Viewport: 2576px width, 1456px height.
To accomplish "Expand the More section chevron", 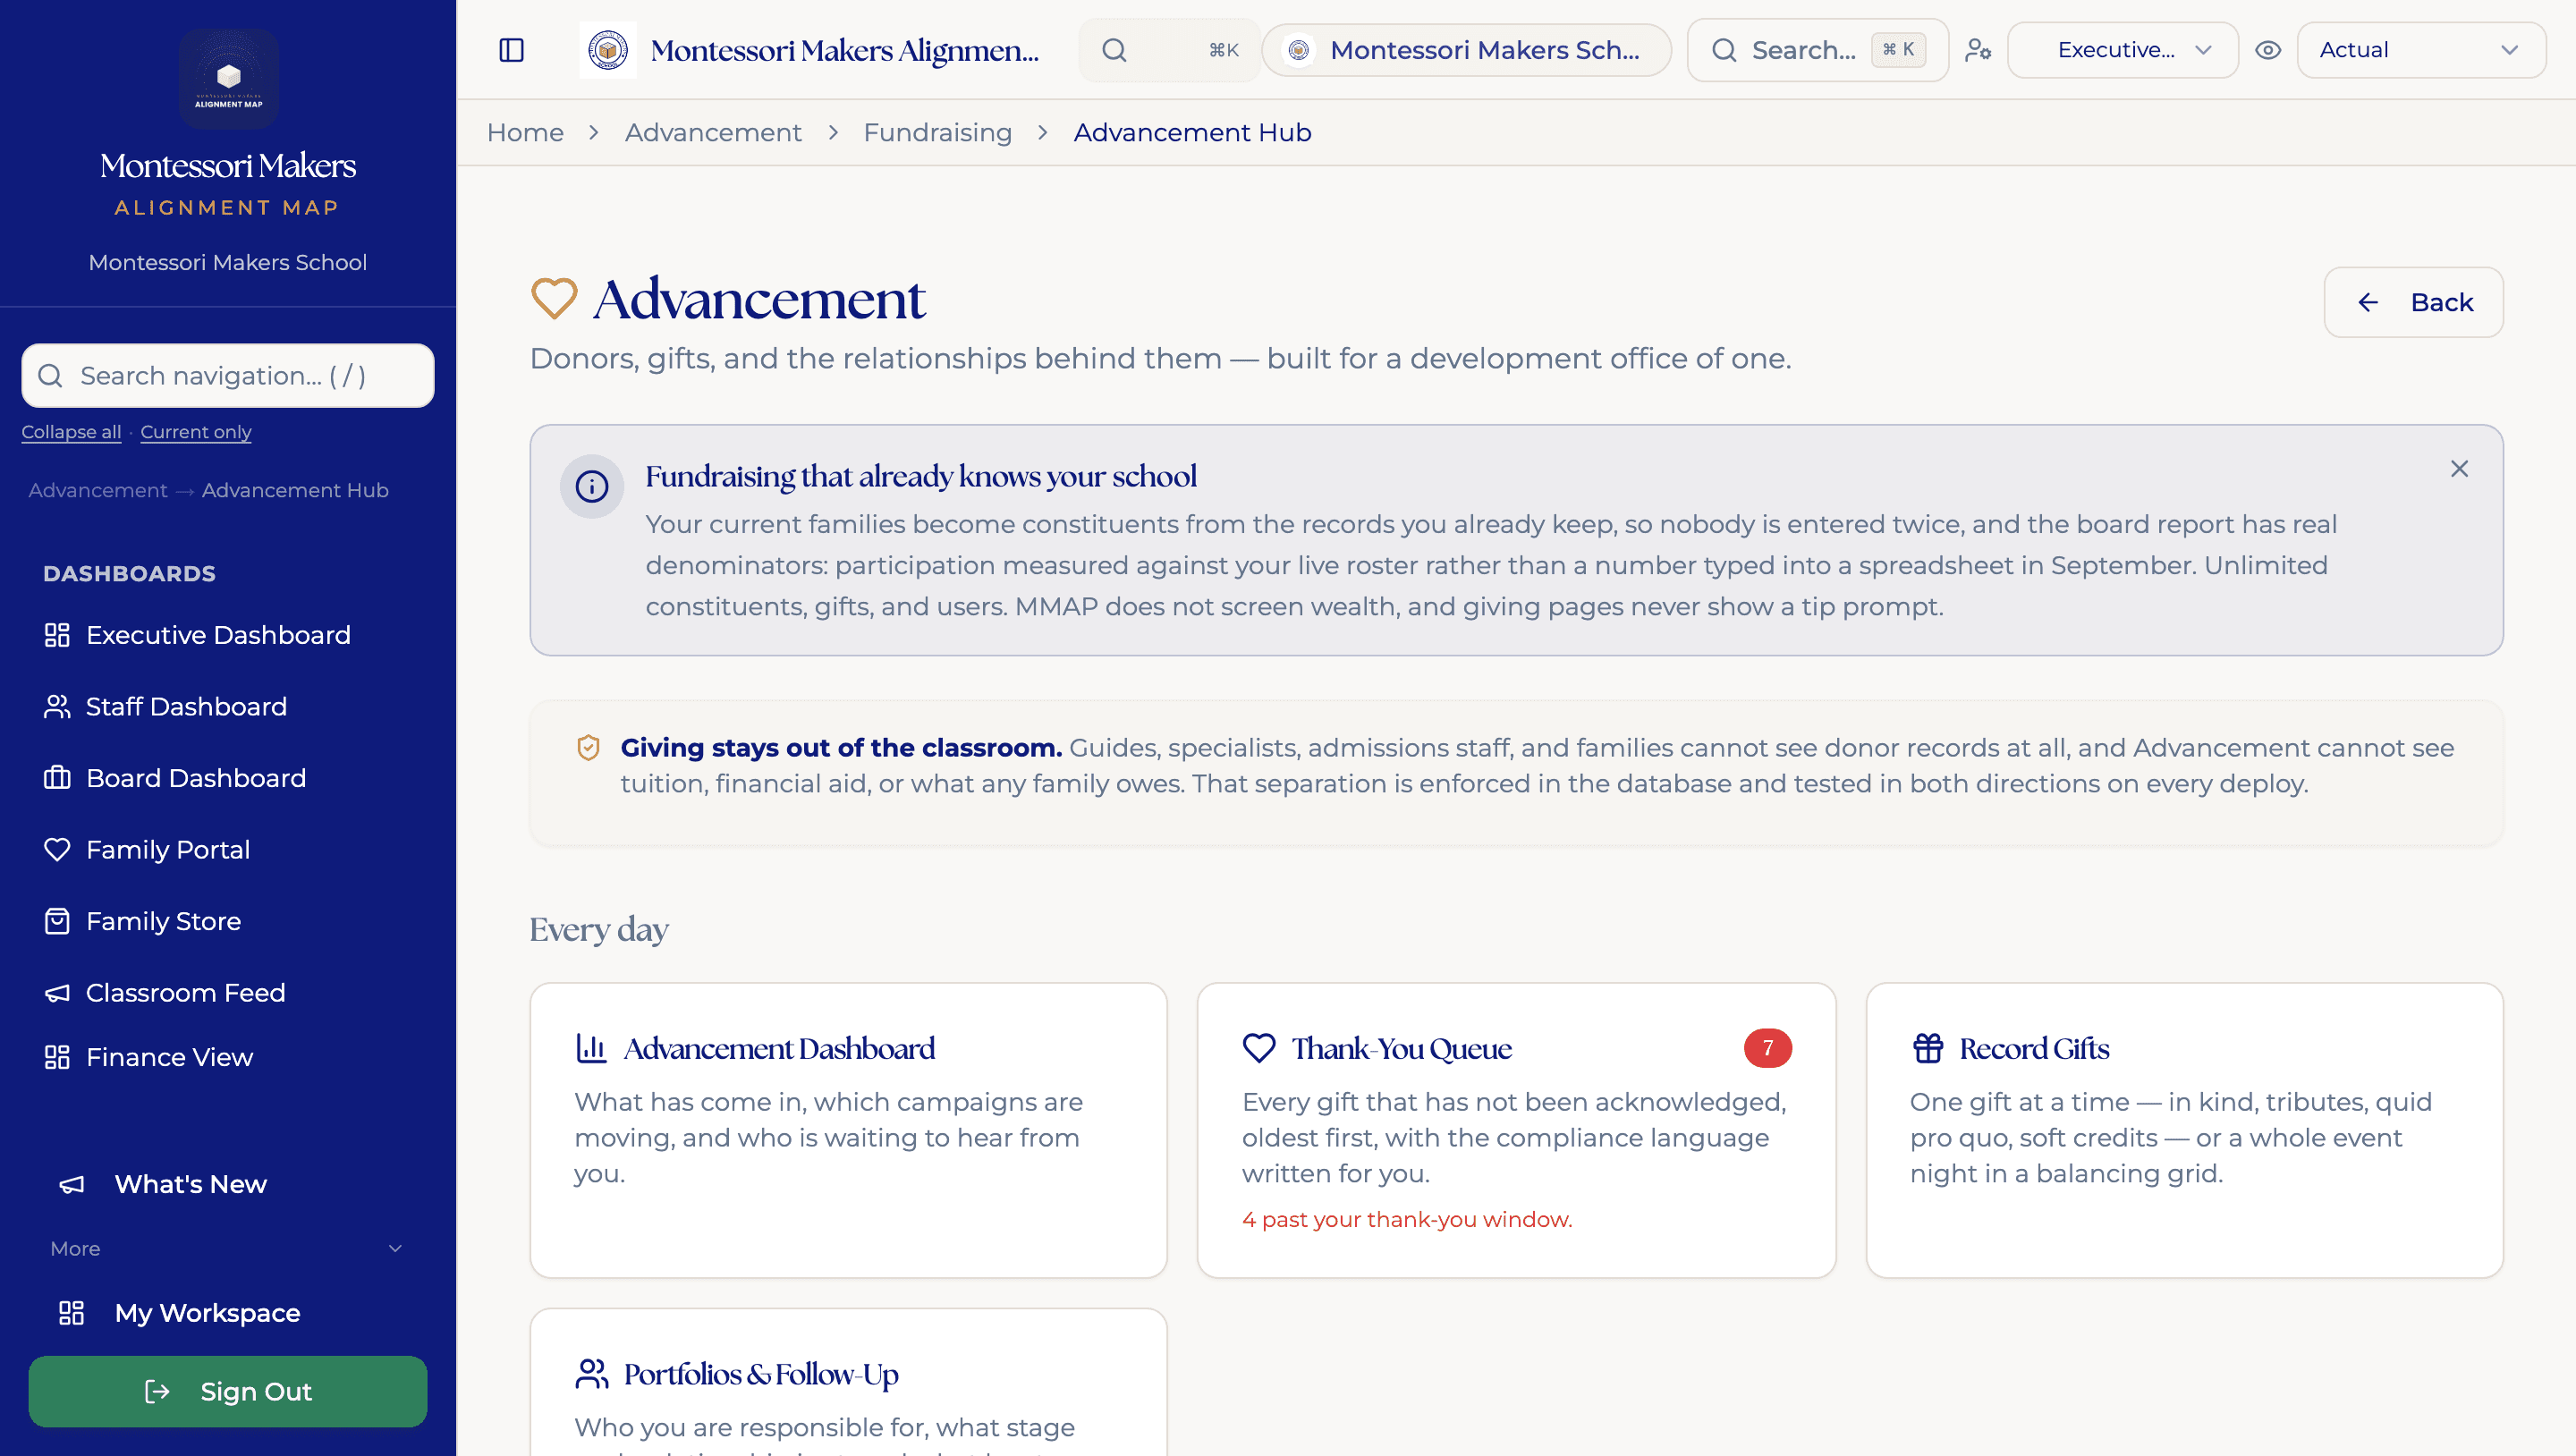I will point(395,1248).
